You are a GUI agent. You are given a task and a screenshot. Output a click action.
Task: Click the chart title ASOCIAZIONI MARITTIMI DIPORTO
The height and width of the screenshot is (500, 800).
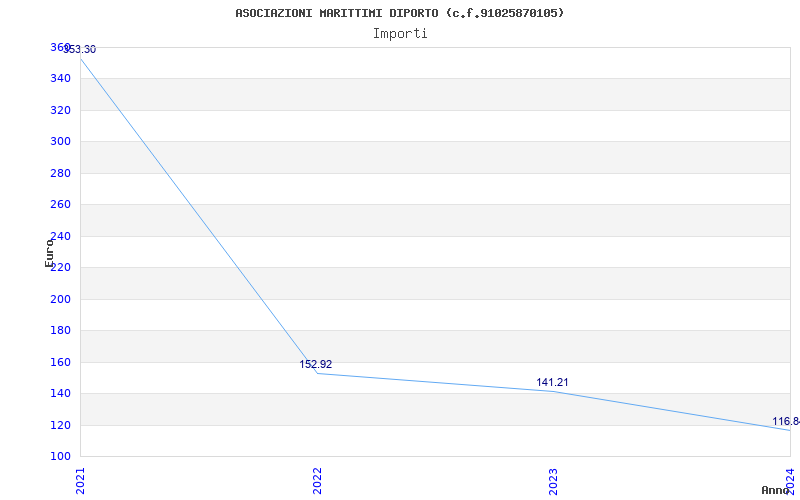tap(400, 13)
